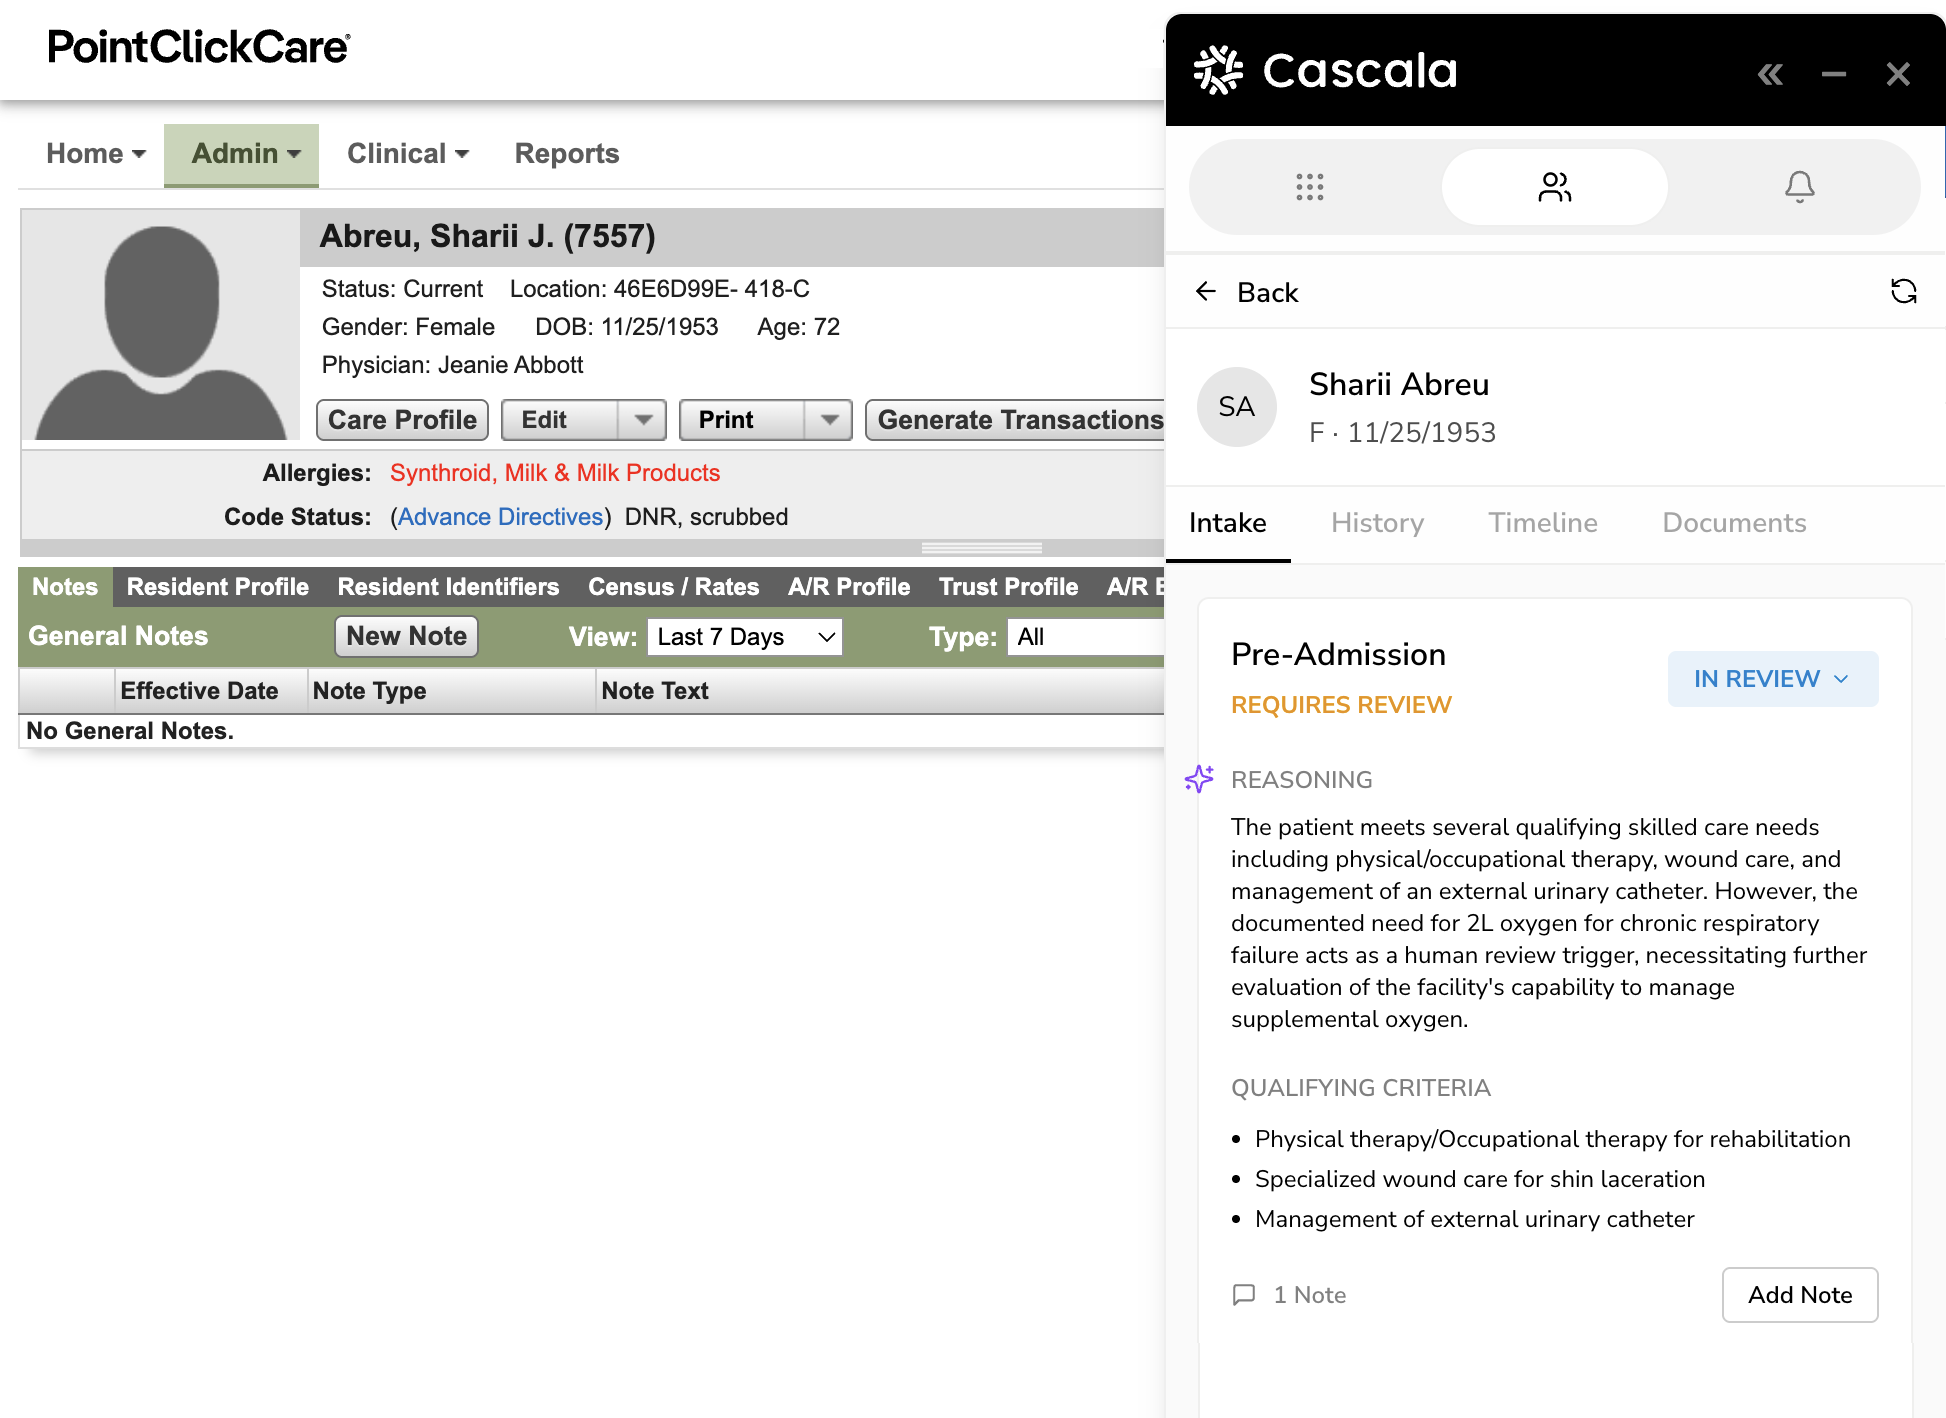Screen dimensions: 1946x1418
Task: Click the Generate Transactions button
Action: tap(1015, 420)
